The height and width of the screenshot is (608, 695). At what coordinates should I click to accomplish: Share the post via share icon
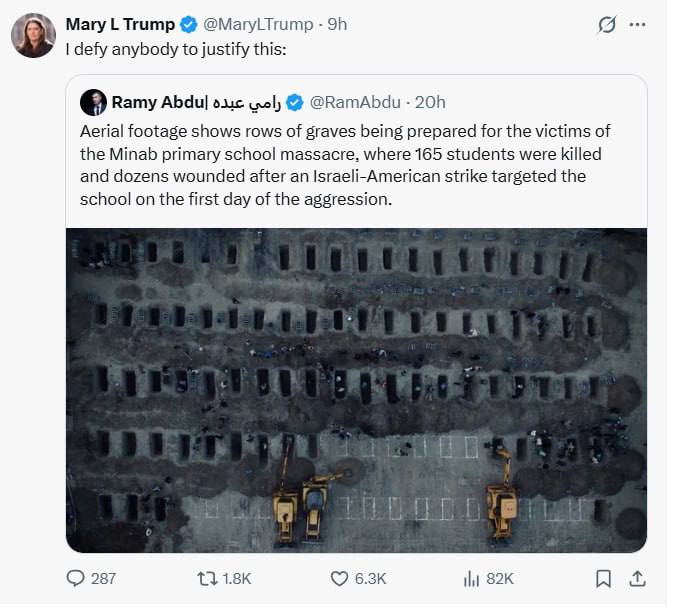tap(637, 578)
